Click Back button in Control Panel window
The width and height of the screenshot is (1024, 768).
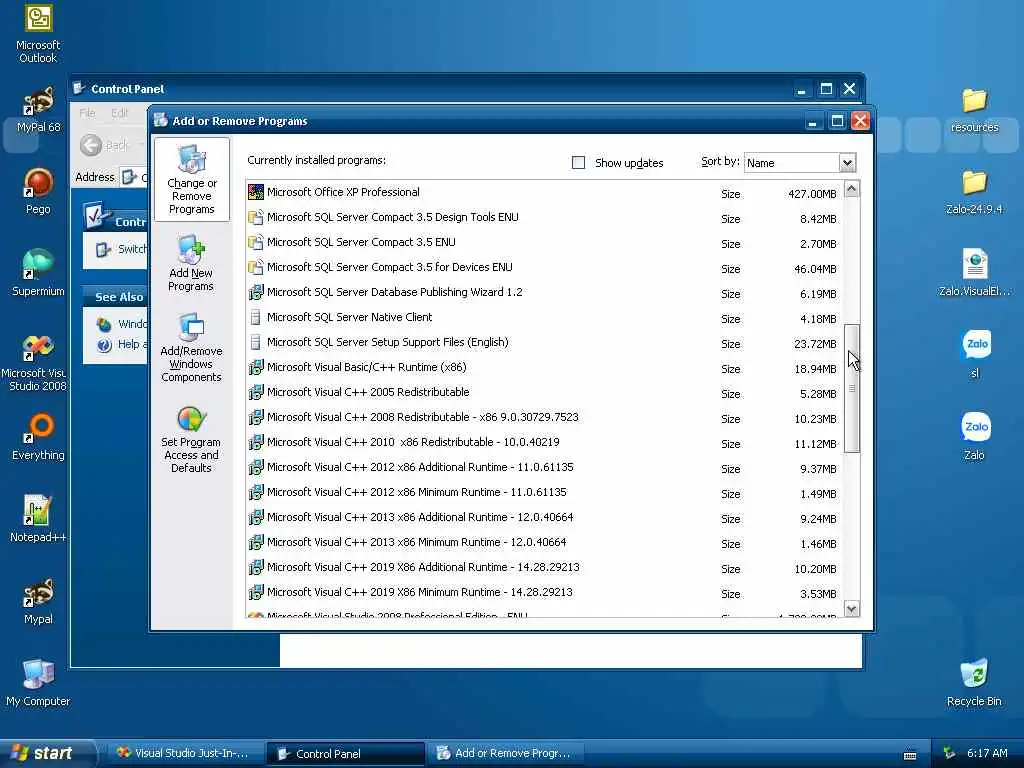(x=106, y=145)
